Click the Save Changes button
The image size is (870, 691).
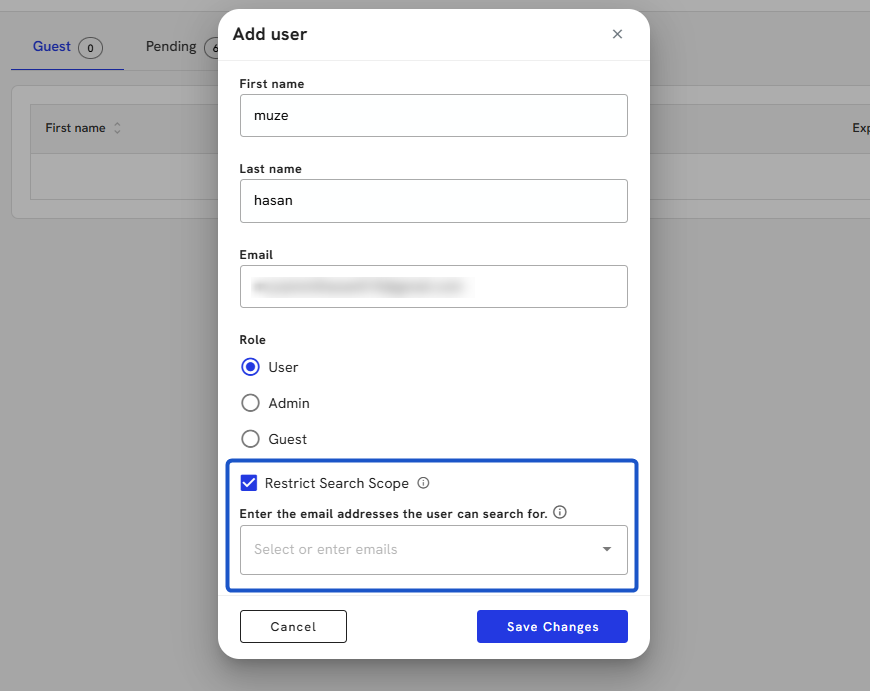(552, 627)
